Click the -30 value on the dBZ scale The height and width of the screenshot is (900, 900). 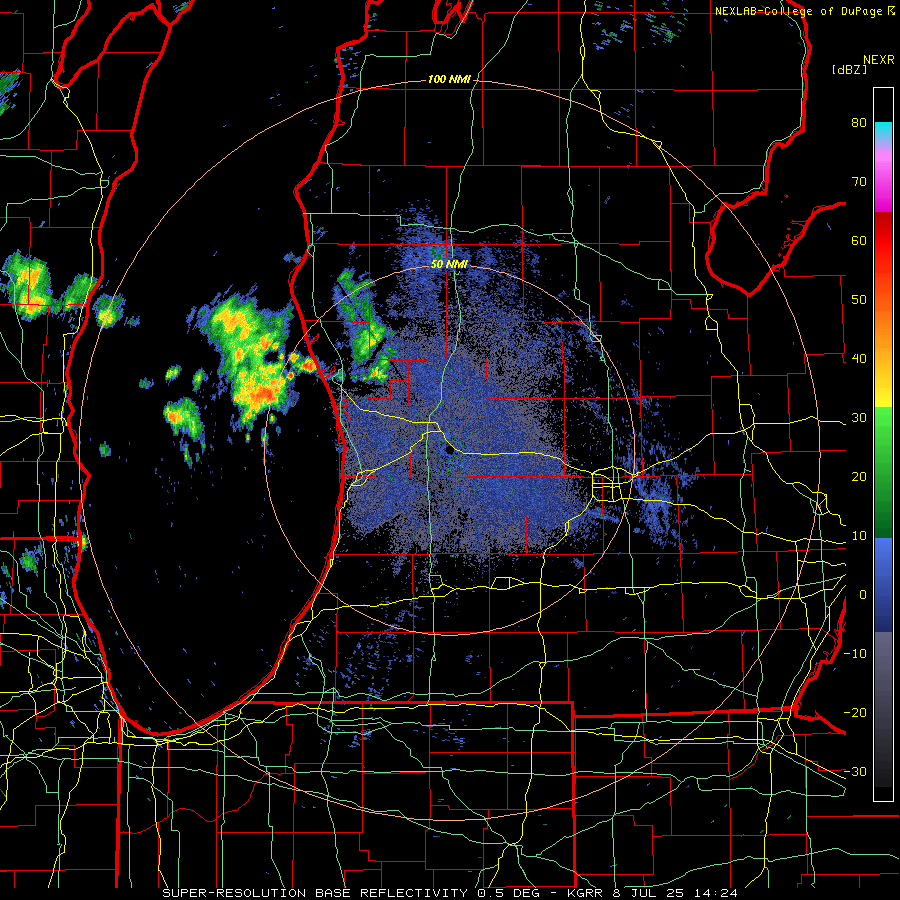pyautogui.click(x=855, y=771)
